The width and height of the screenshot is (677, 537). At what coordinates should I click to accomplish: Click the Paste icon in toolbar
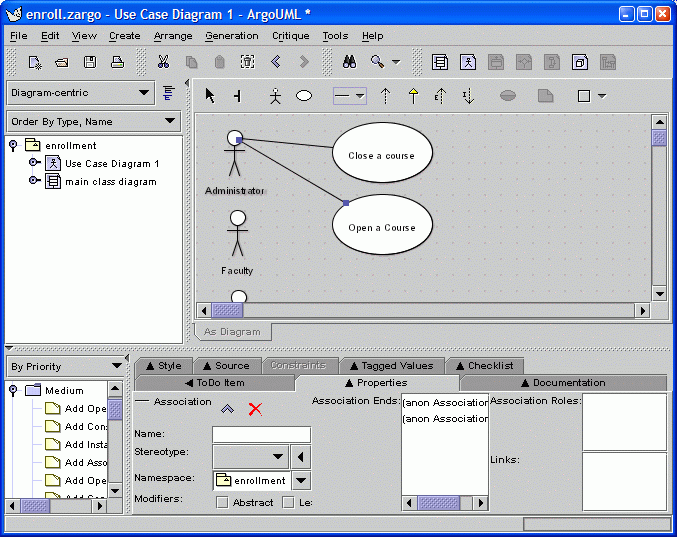pos(219,62)
